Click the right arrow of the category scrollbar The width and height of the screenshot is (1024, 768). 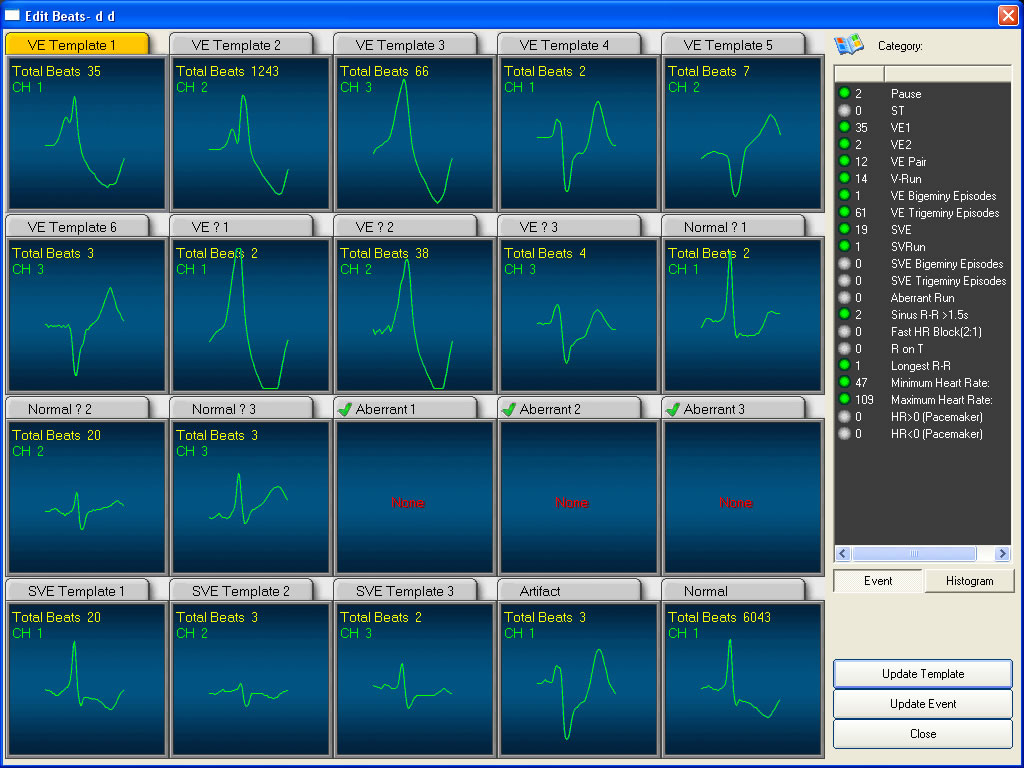coord(1002,553)
